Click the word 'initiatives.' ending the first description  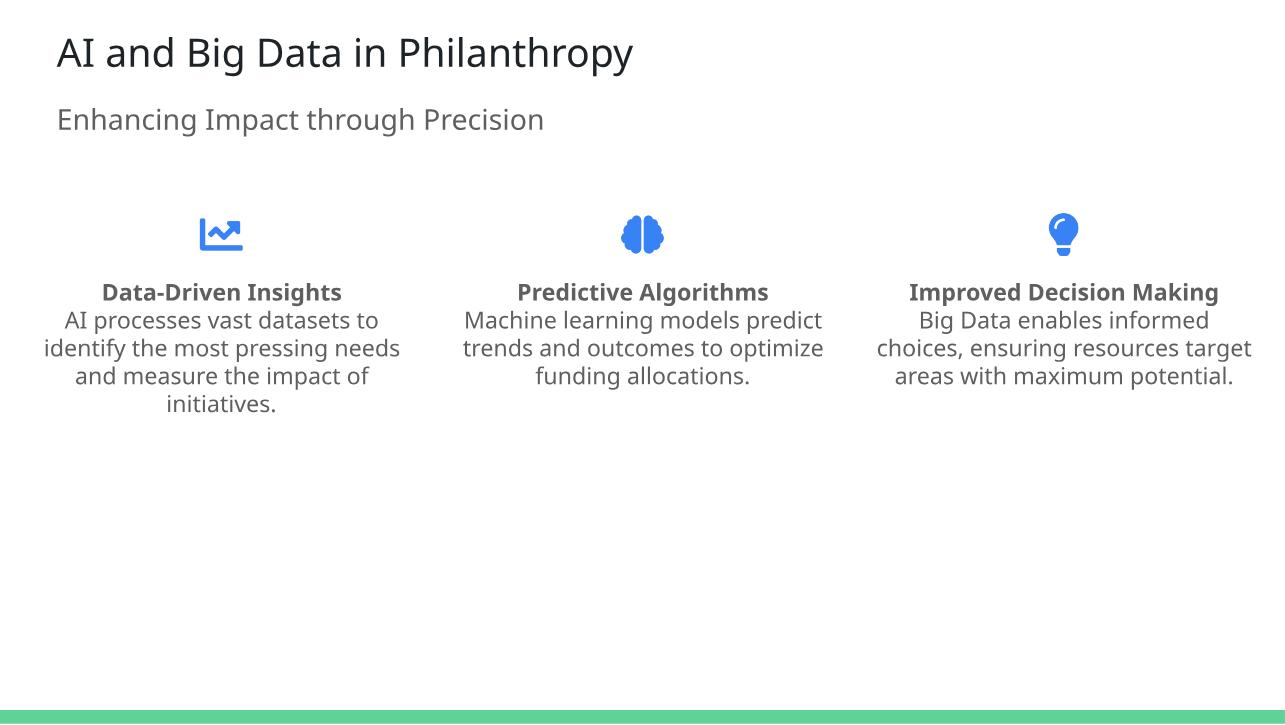pos(221,405)
